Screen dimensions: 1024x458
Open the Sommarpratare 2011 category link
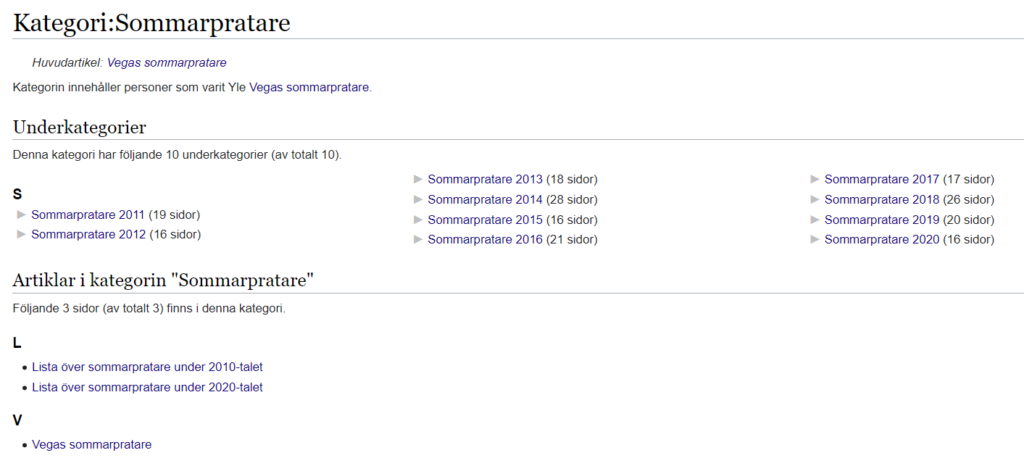click(x=88, y=215)
